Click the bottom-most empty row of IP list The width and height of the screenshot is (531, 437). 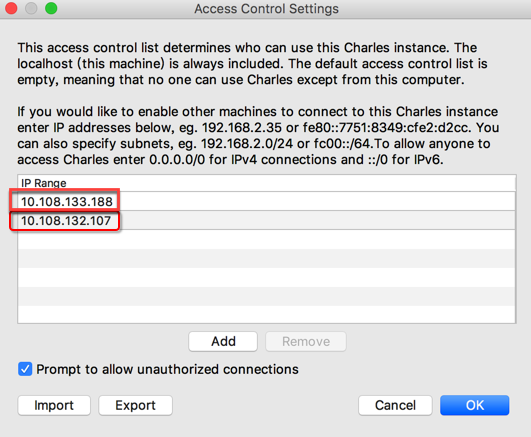(267, 314)
